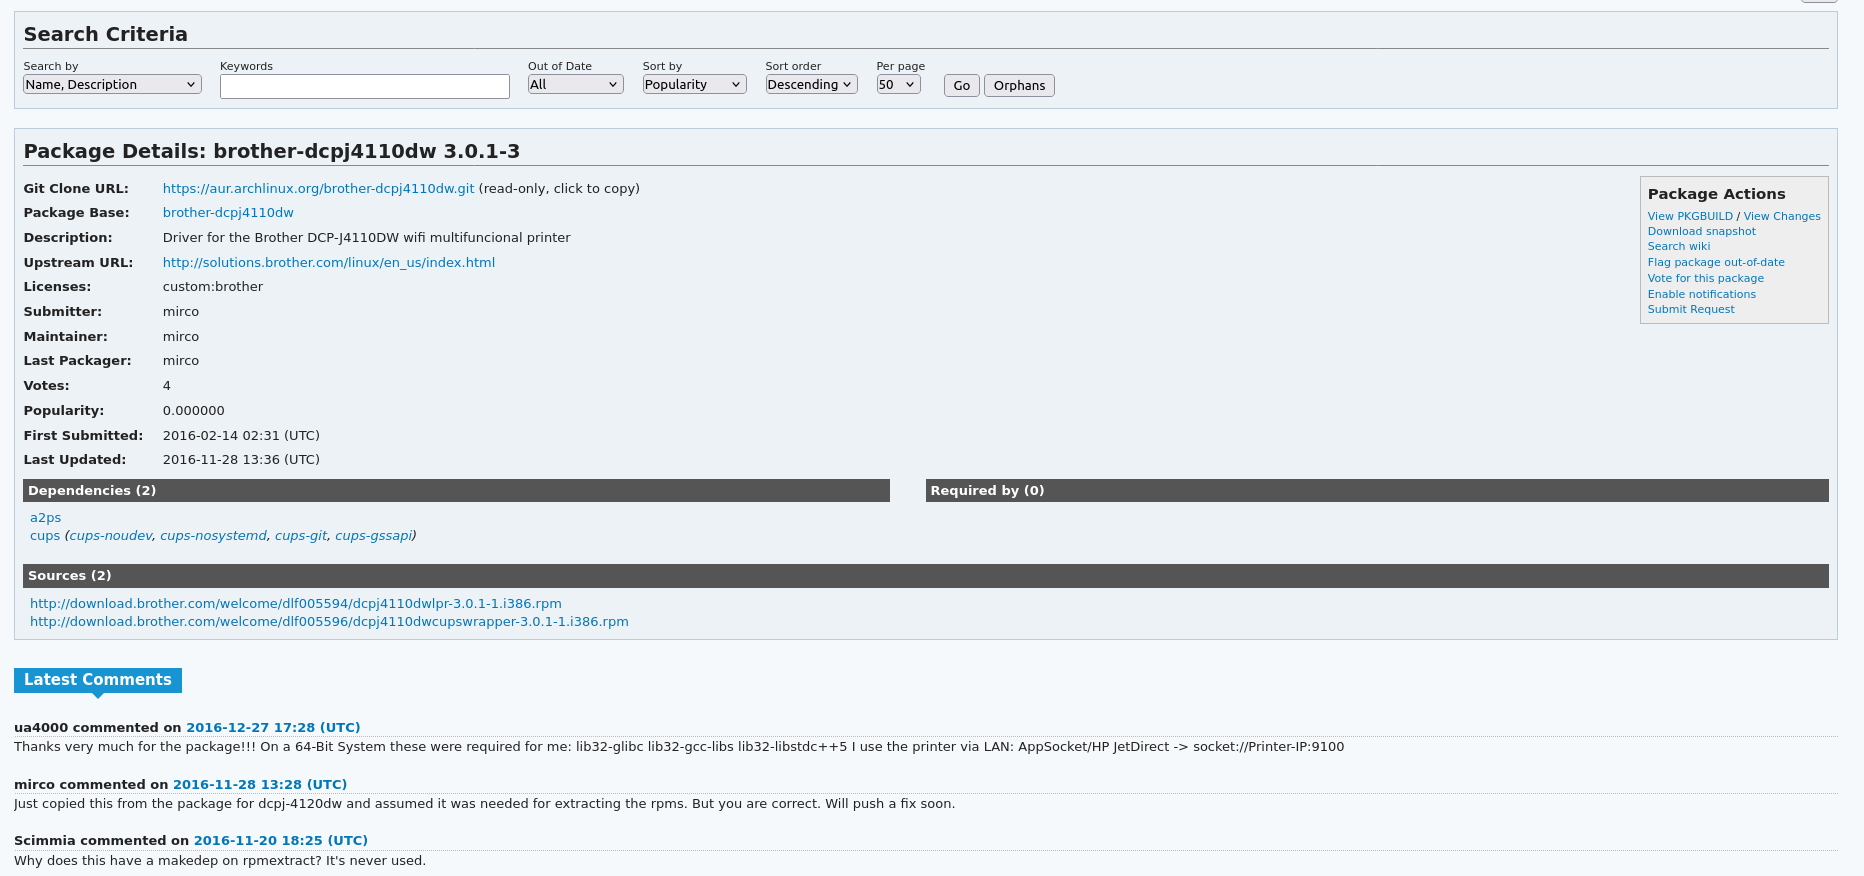Click the Sources (2) header
Image resolution: width=1864 pixels, height=876 pixels.
926,576
